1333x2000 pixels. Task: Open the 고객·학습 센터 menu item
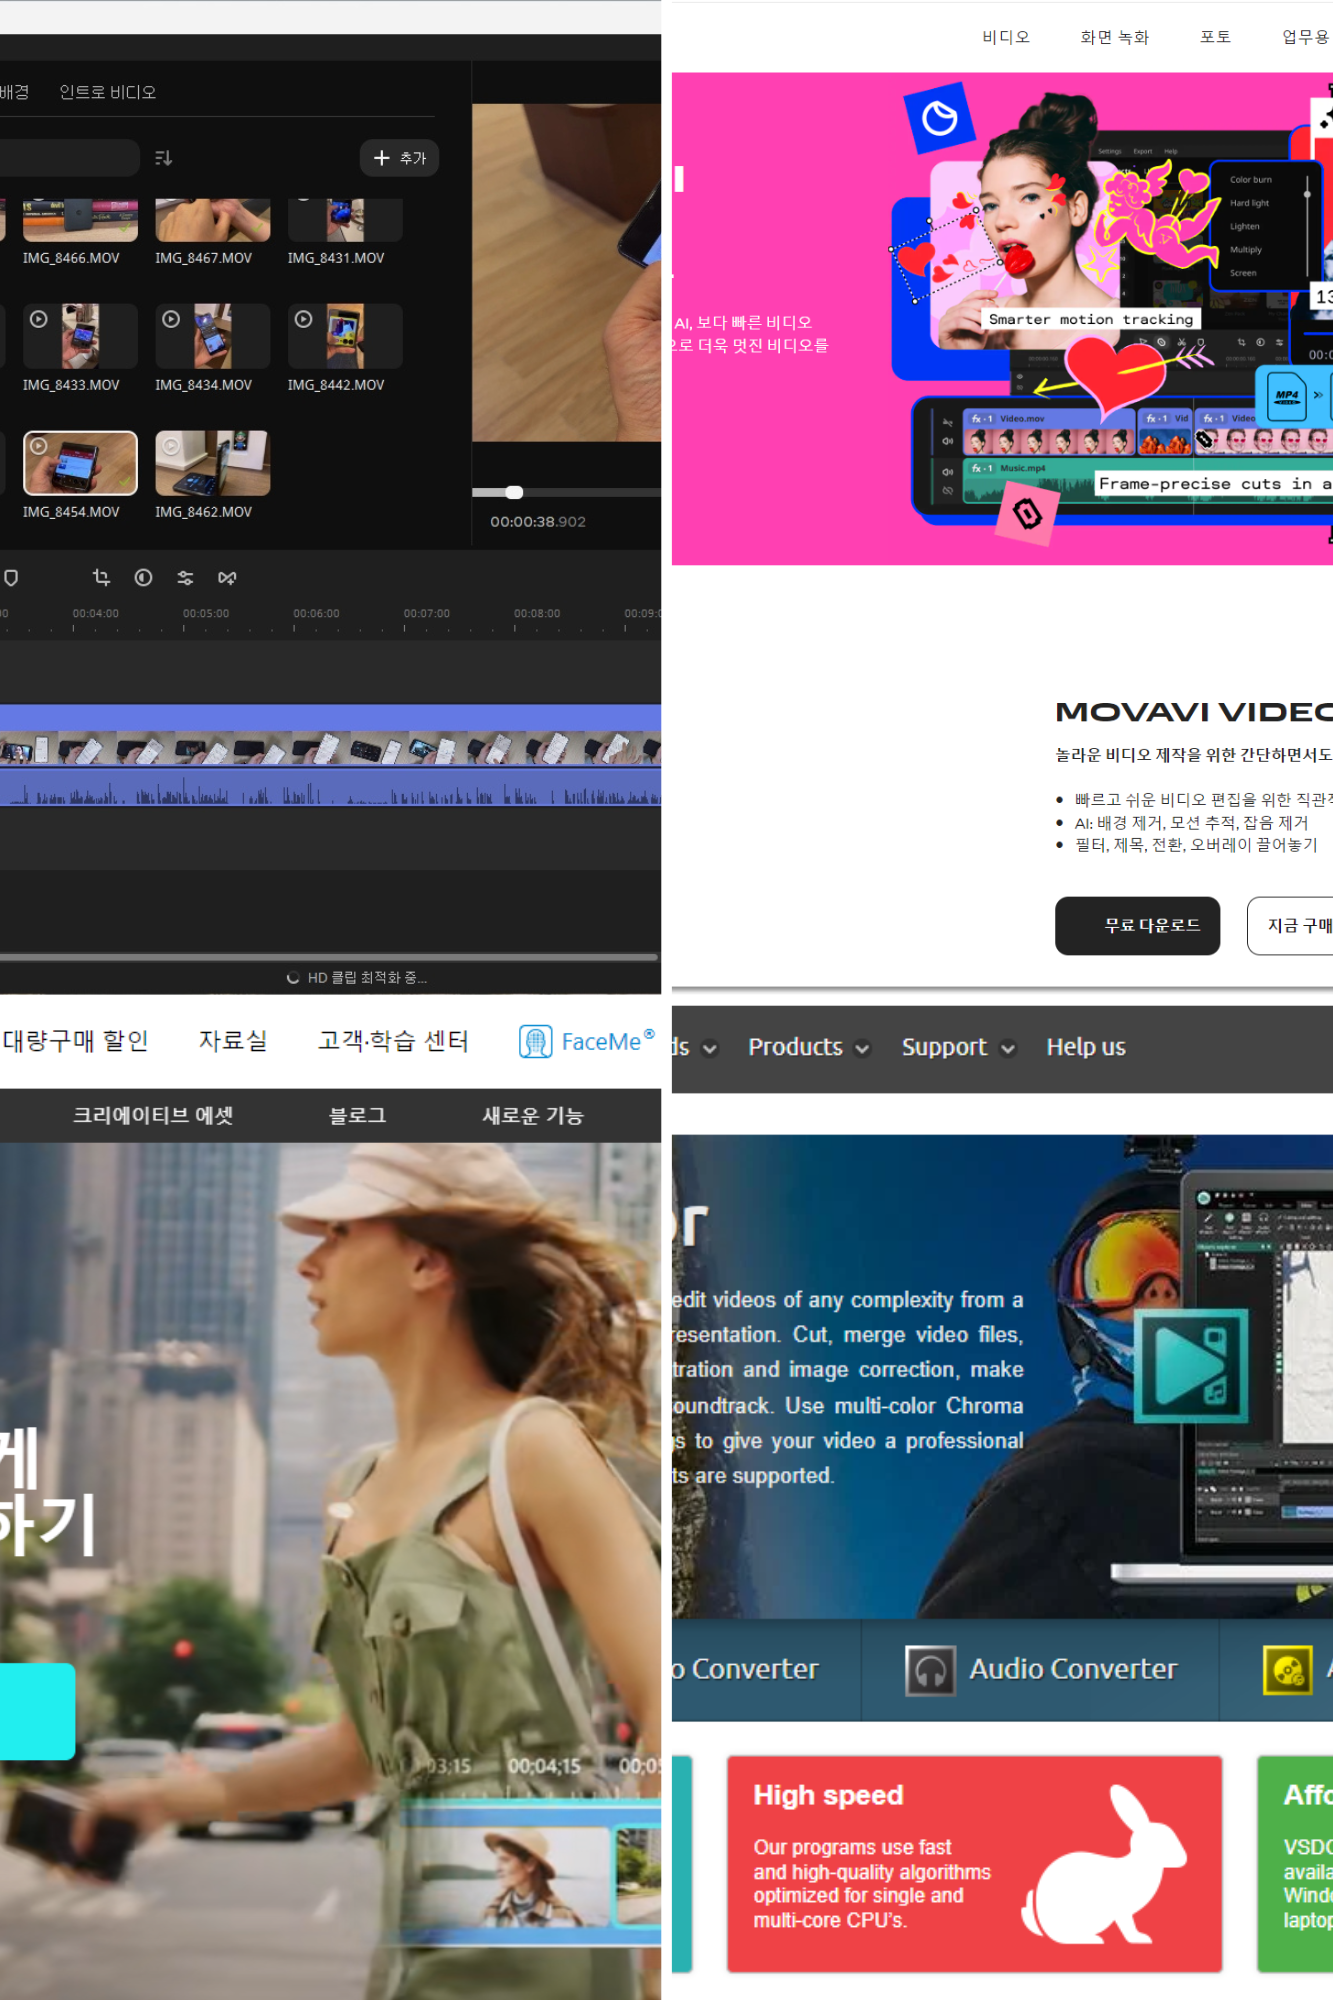tap(393, 1041)
